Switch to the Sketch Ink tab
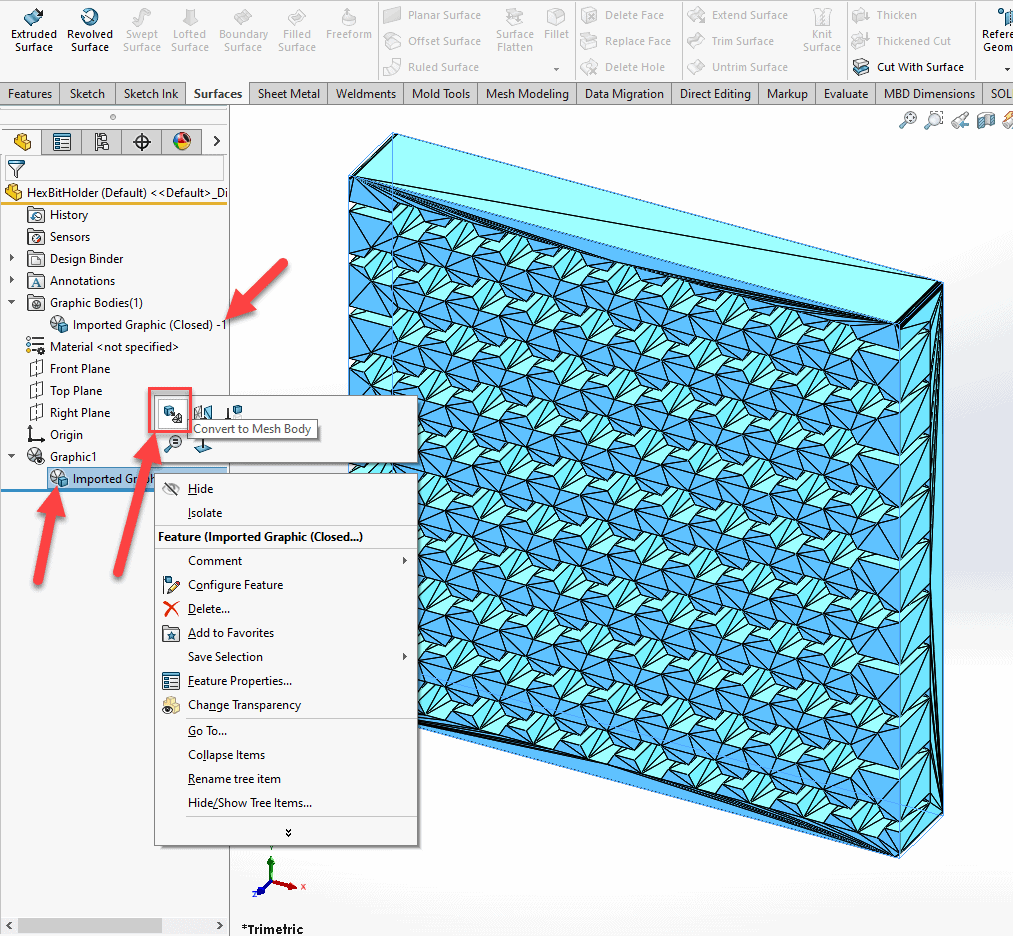The image size is (1013, 936). pyautogui.click(x=151, y=94)
